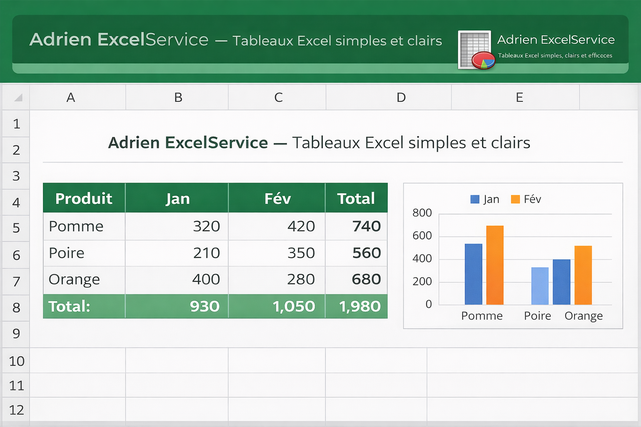Click the Adrien ExcelService title in green banner

click(x=119, y=40)
